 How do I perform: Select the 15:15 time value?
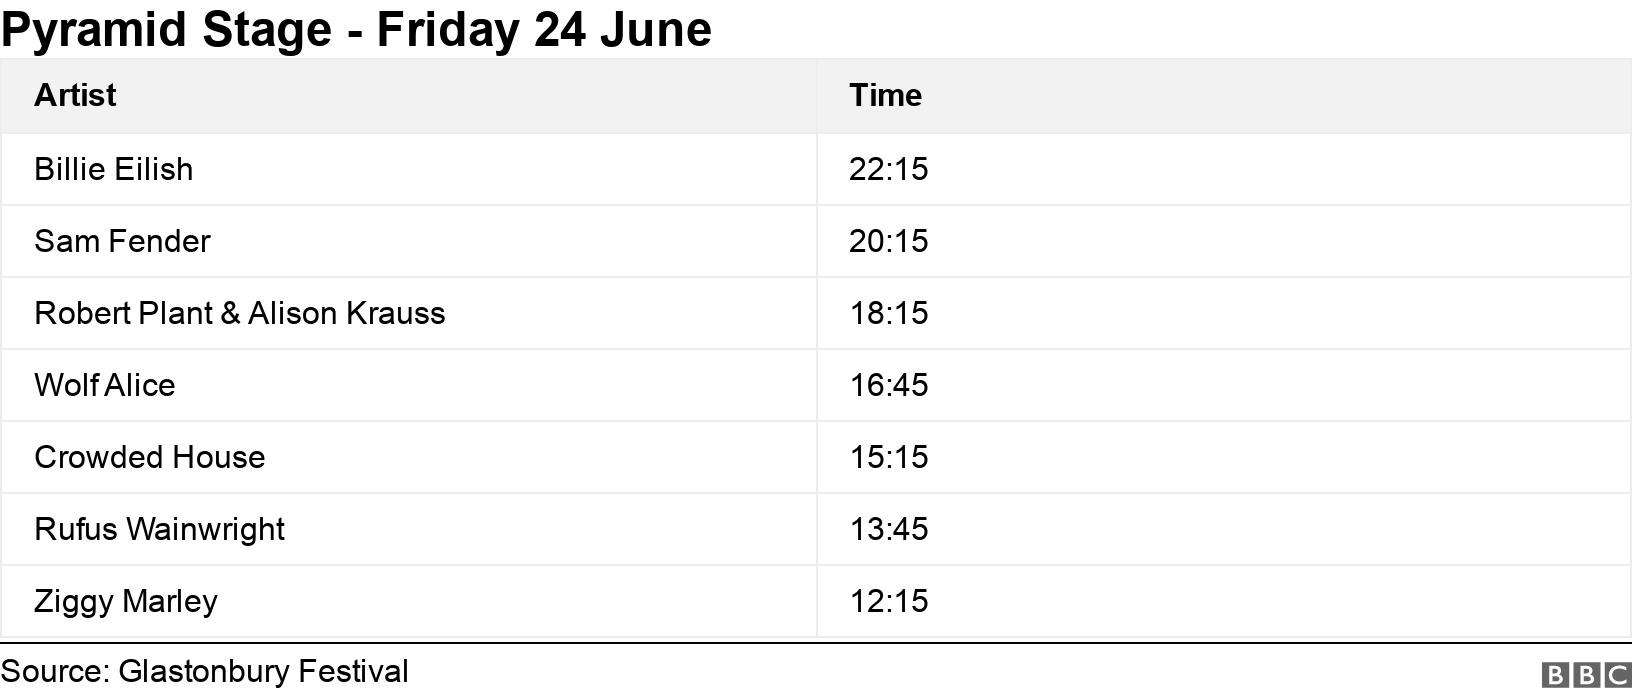[x=889, y=457]
